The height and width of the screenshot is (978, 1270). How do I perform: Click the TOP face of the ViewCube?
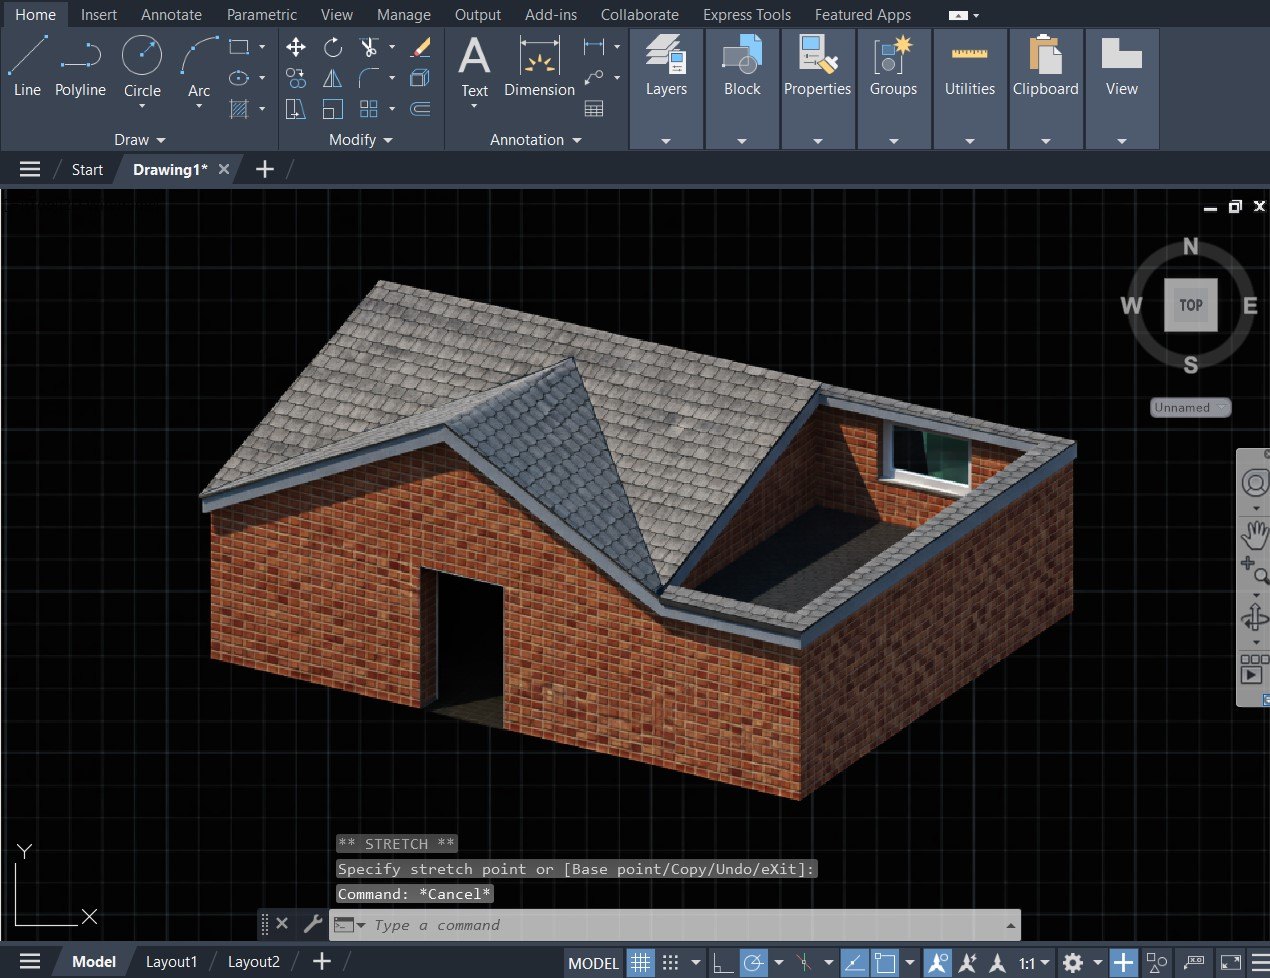click(1190, 305)
